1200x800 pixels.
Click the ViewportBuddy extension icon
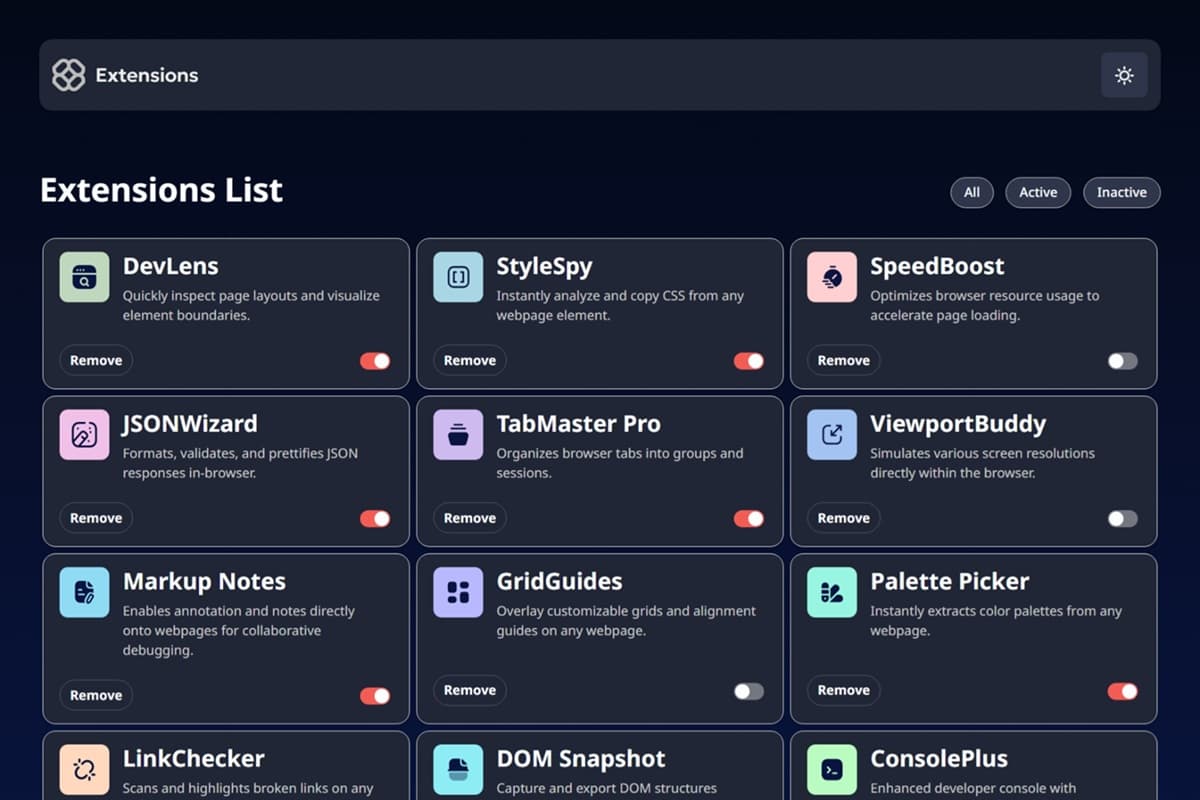point(832,435)
